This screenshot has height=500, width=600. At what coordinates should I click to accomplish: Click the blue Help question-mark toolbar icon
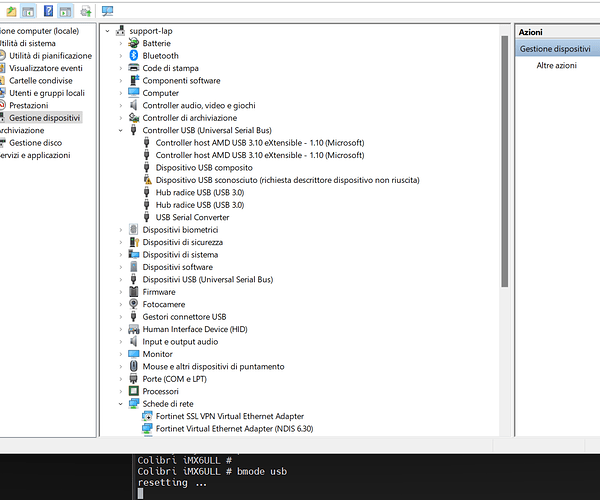[48, 11]
